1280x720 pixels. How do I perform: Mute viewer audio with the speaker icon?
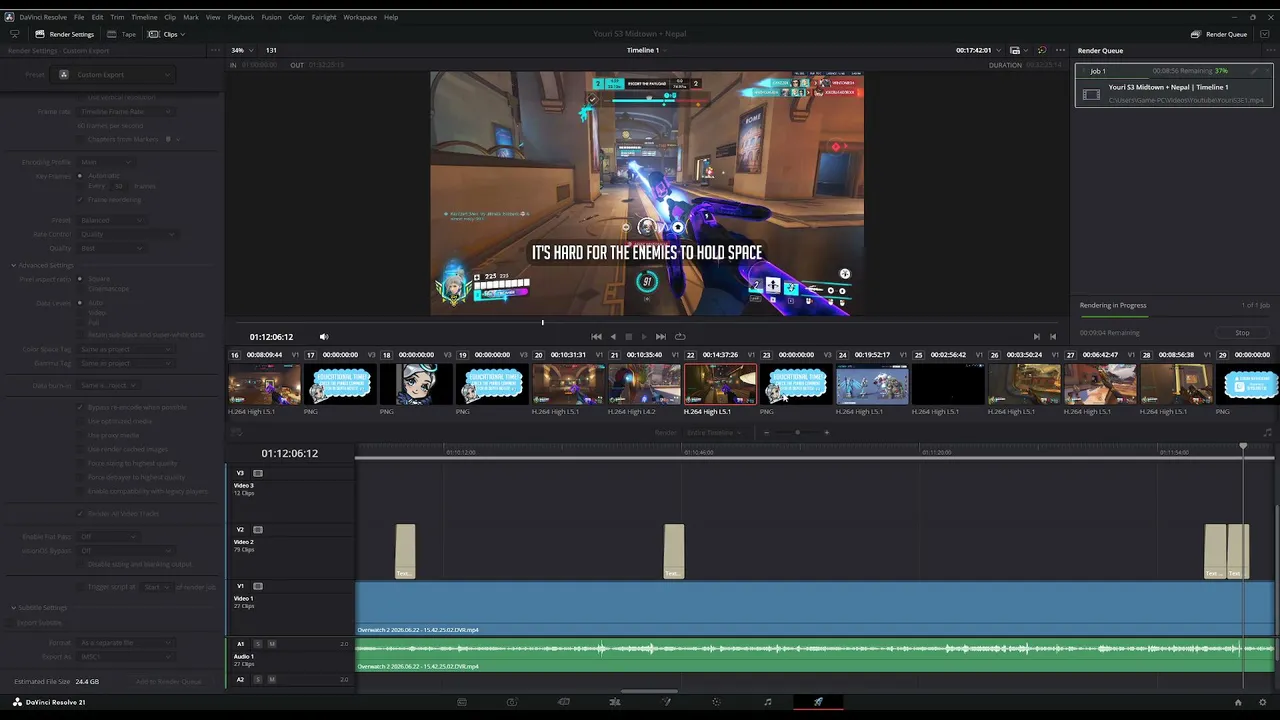coord(323,337)
